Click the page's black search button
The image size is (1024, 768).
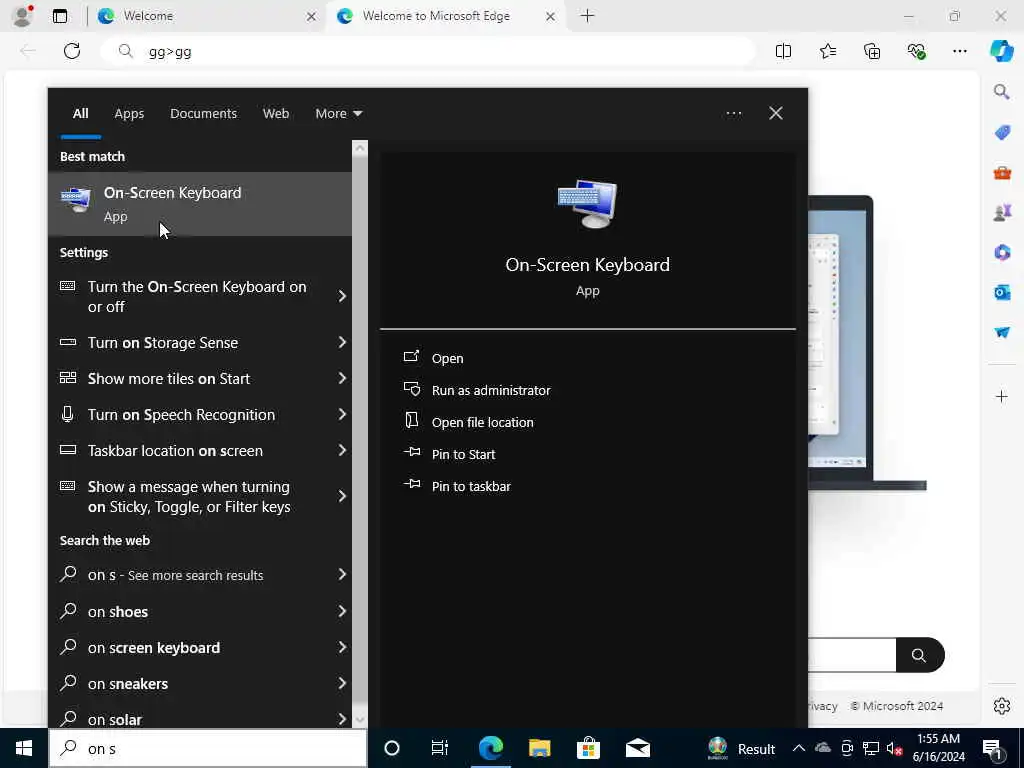pos(920,655)
